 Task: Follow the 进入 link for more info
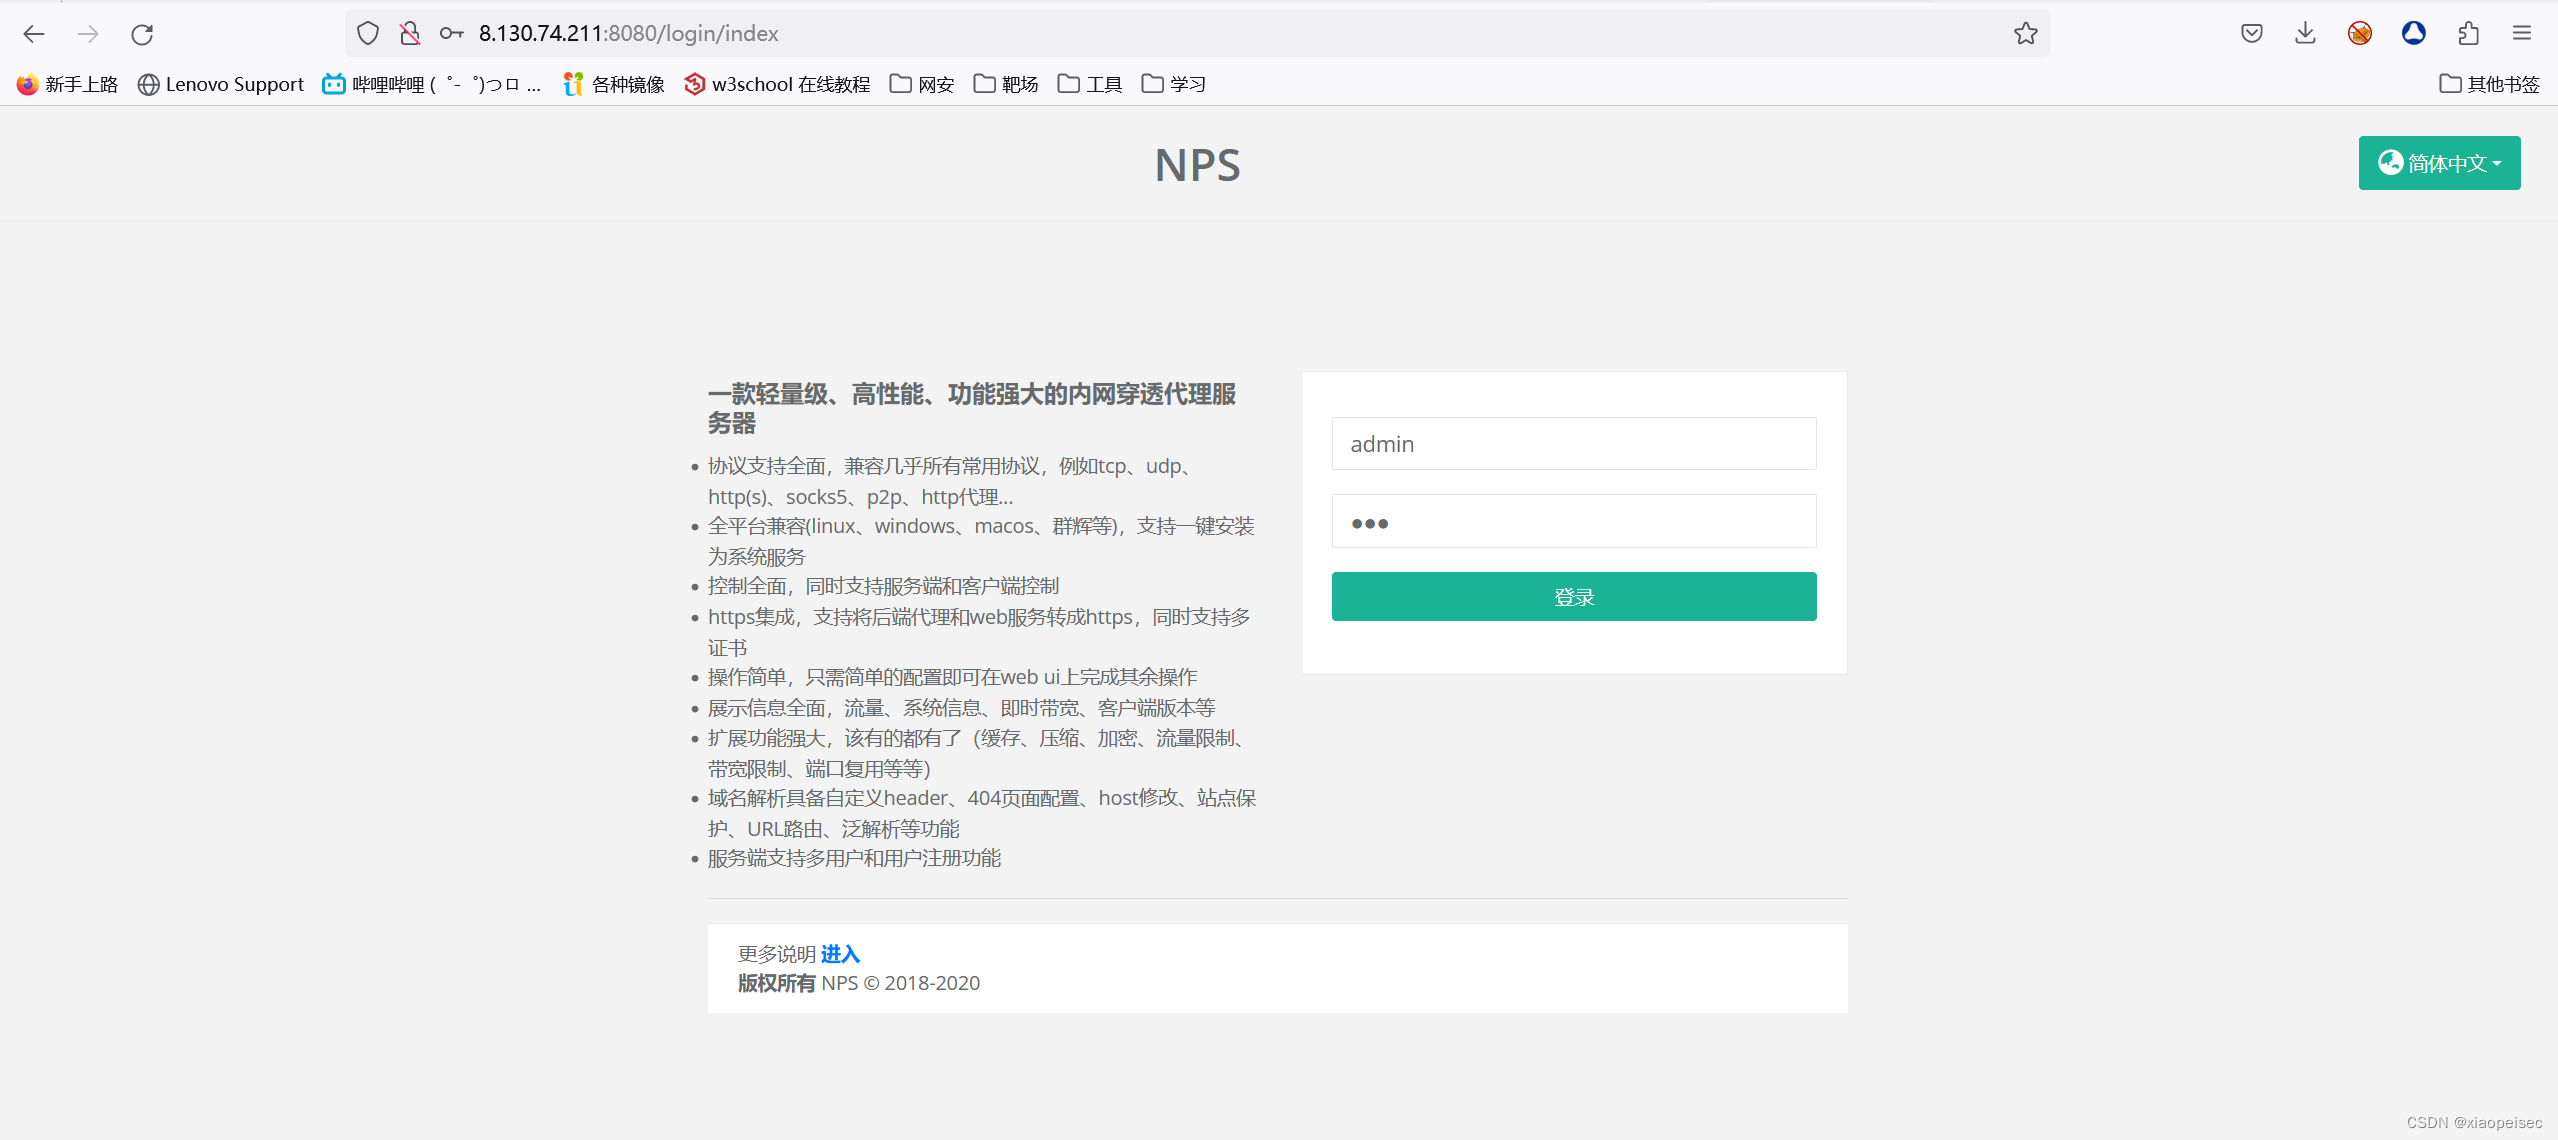pyautogui.click(x=840, y=954)
